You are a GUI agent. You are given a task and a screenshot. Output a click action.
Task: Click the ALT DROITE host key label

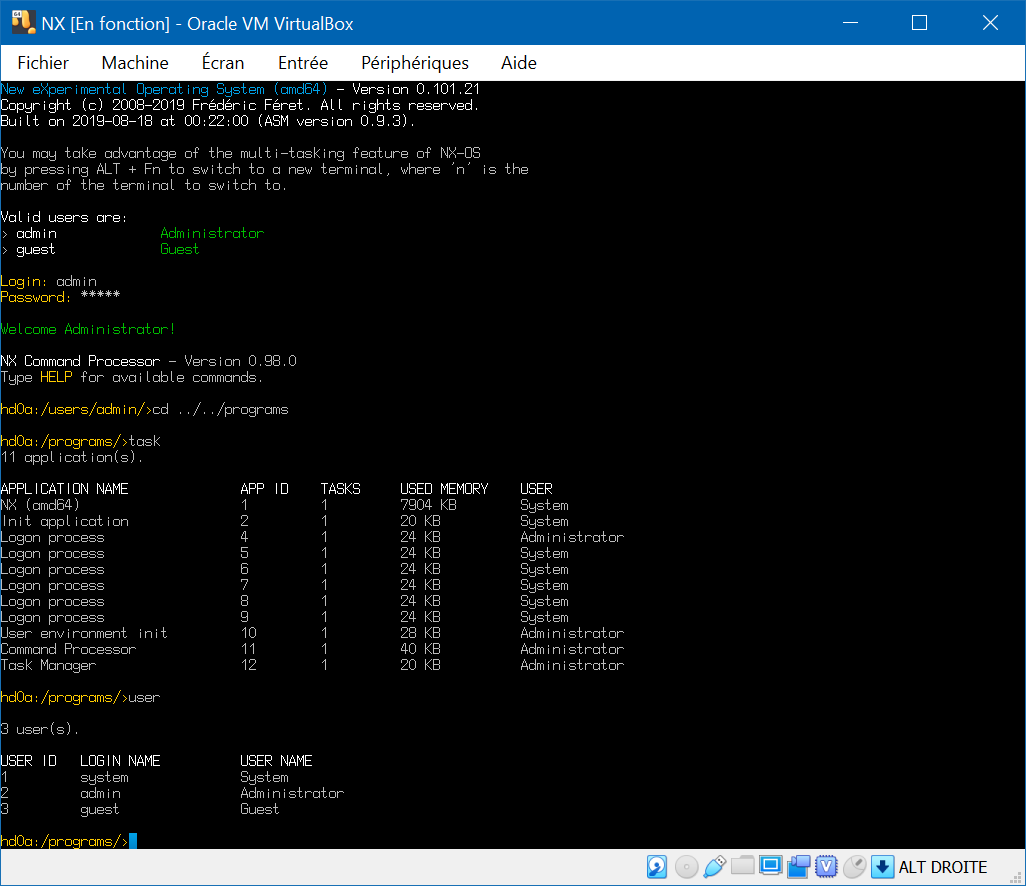[942, 867]
